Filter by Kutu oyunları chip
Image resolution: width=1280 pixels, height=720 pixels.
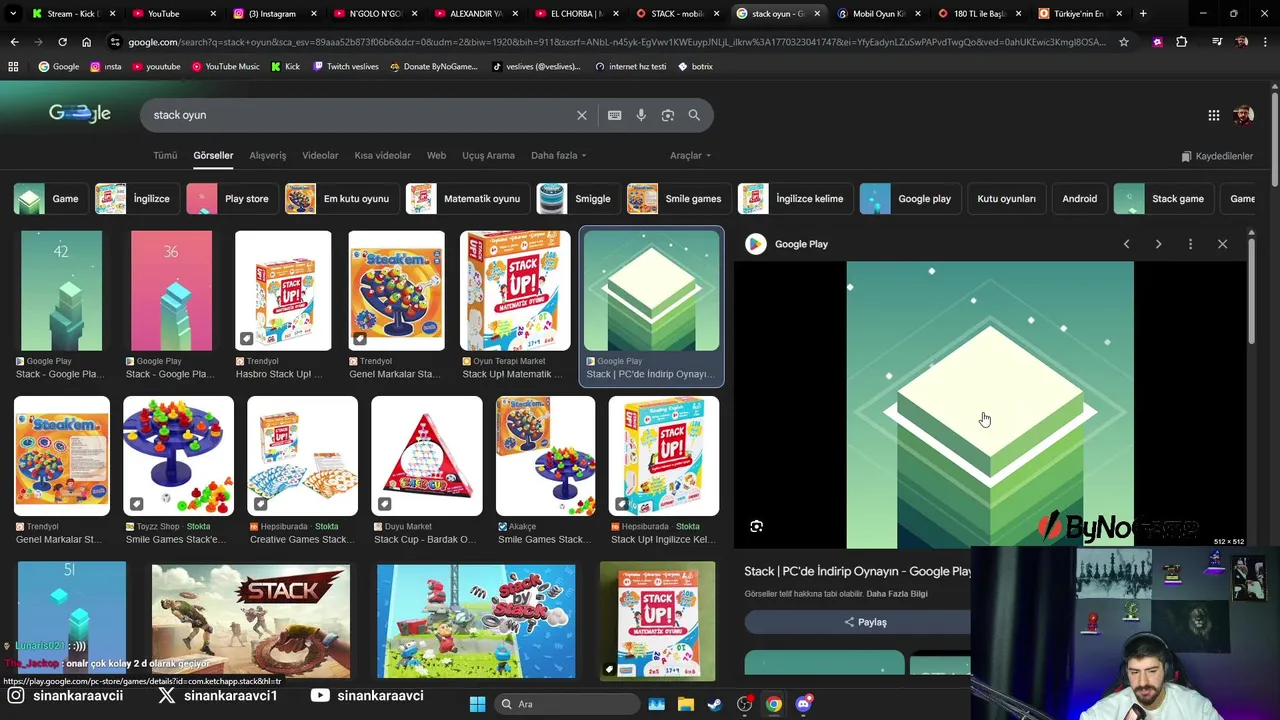pyautogui.click(x=1006, y=199)
